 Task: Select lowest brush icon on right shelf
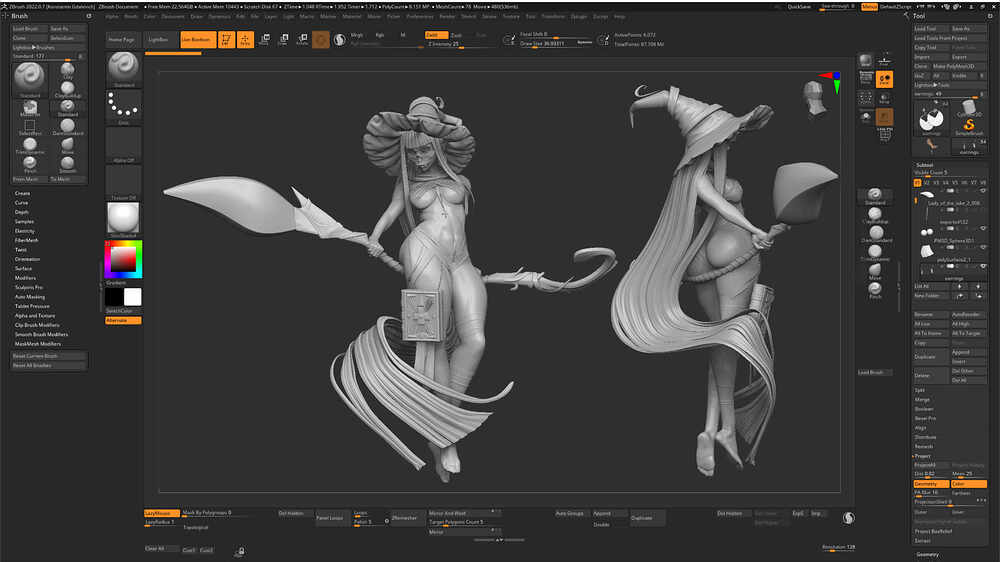876,290
